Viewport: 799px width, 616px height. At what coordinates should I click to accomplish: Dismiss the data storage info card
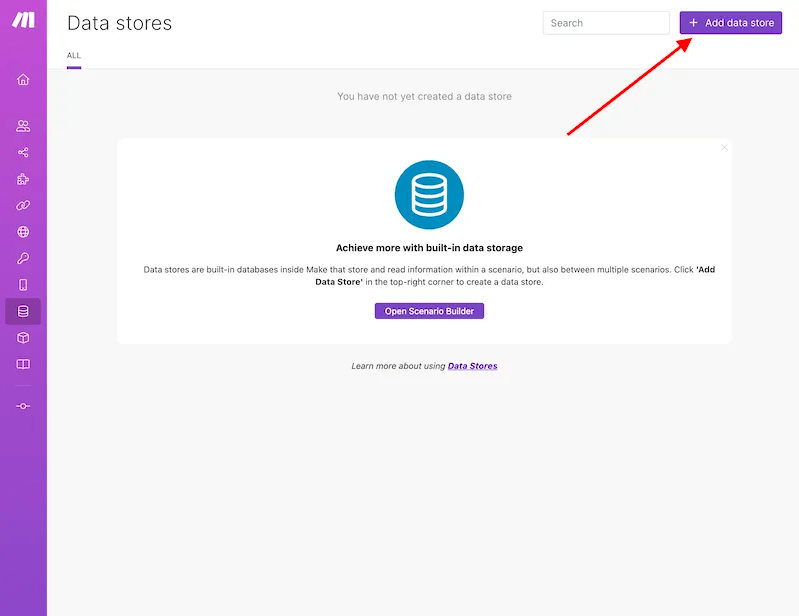coord(724,148)
